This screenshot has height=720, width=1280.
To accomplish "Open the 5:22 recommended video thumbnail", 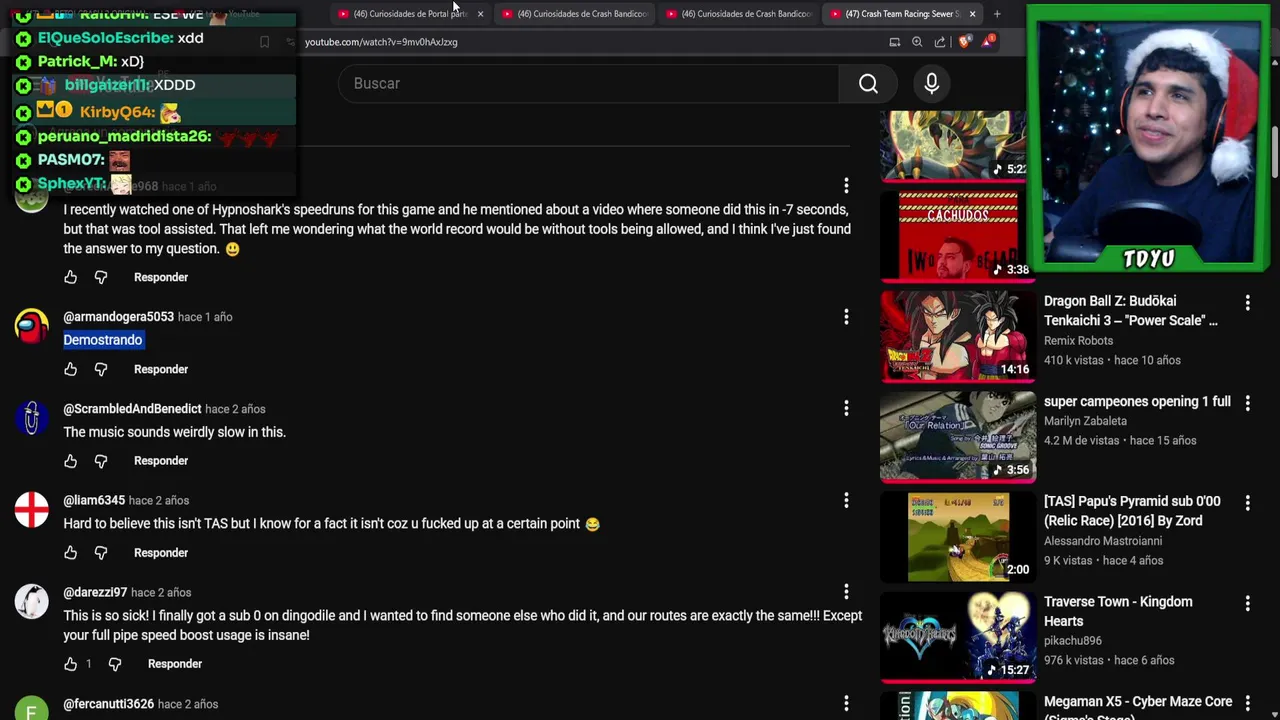I will click(x=958, y=146).
